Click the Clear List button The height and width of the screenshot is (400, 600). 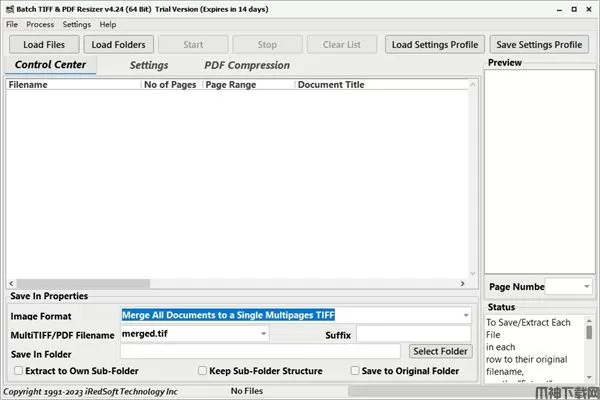tap(342, 44)
